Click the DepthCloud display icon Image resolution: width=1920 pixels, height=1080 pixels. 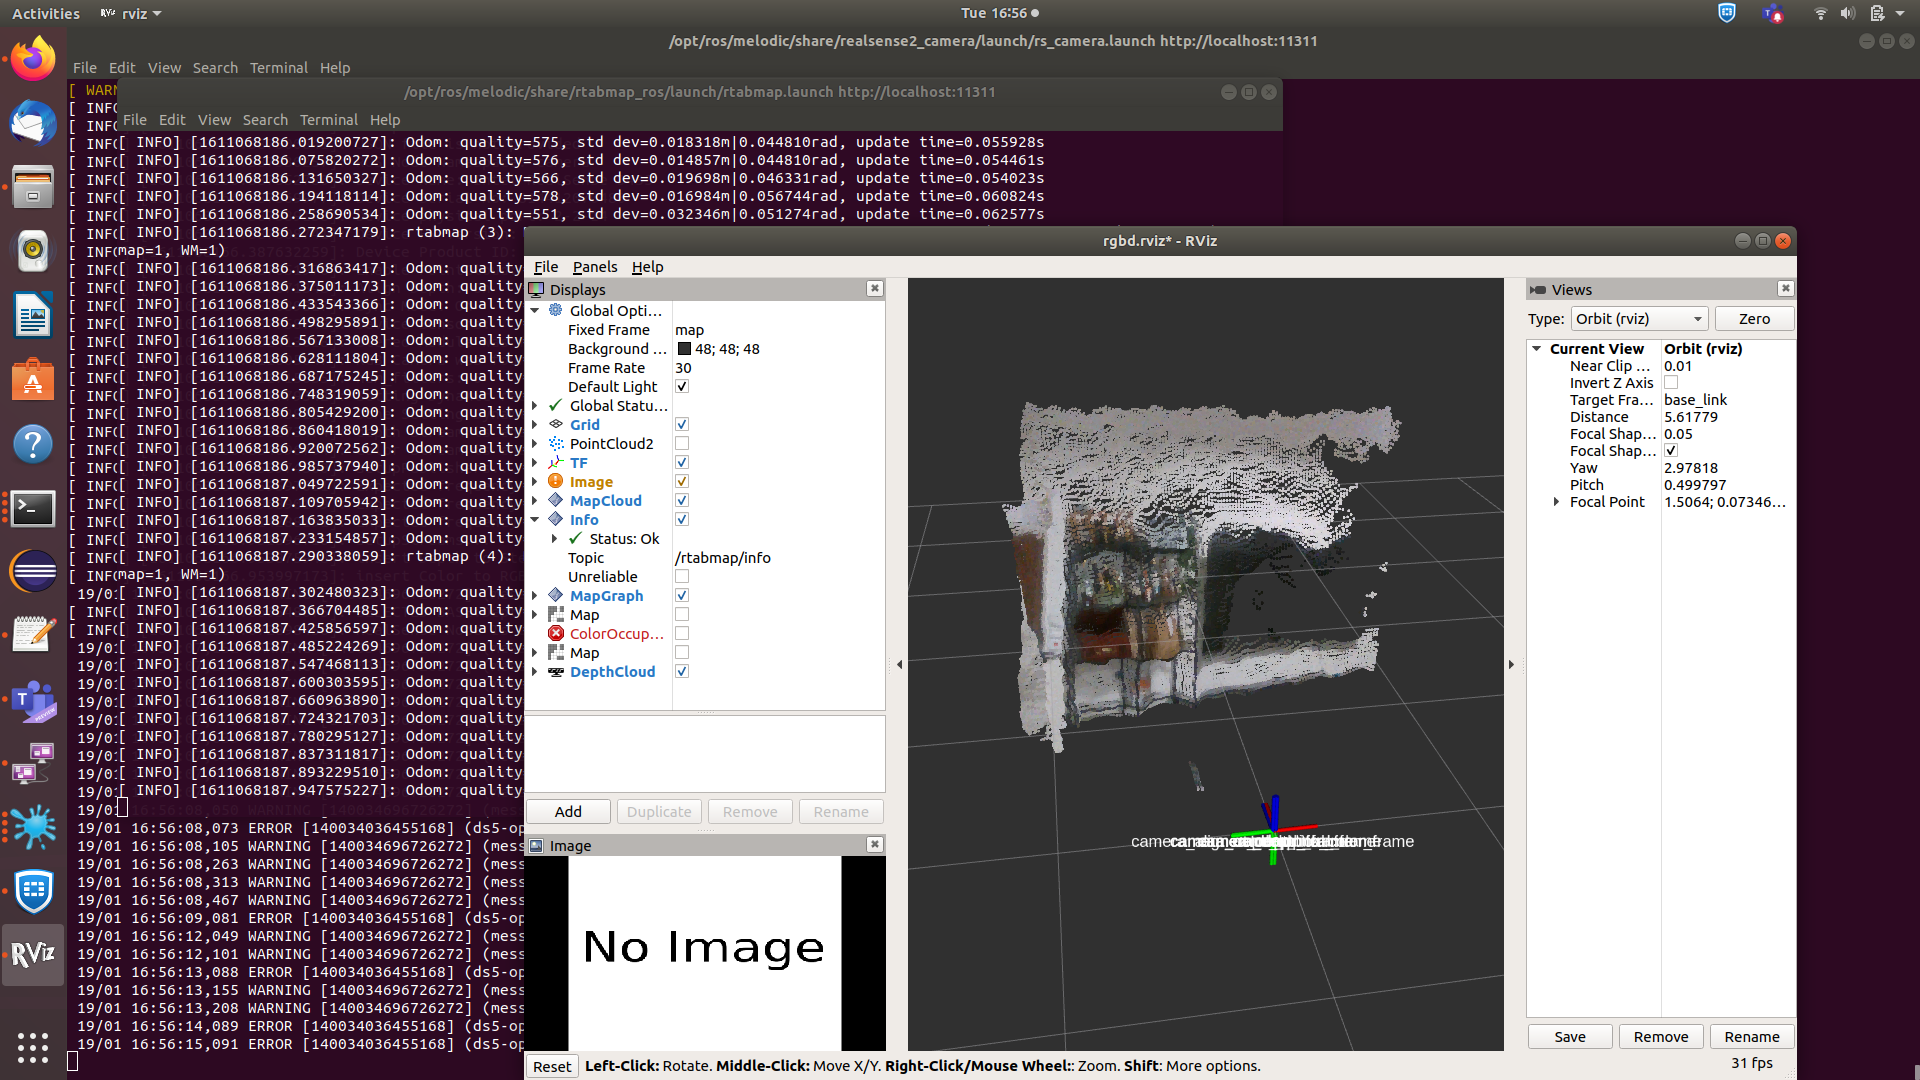pos(556,672)
